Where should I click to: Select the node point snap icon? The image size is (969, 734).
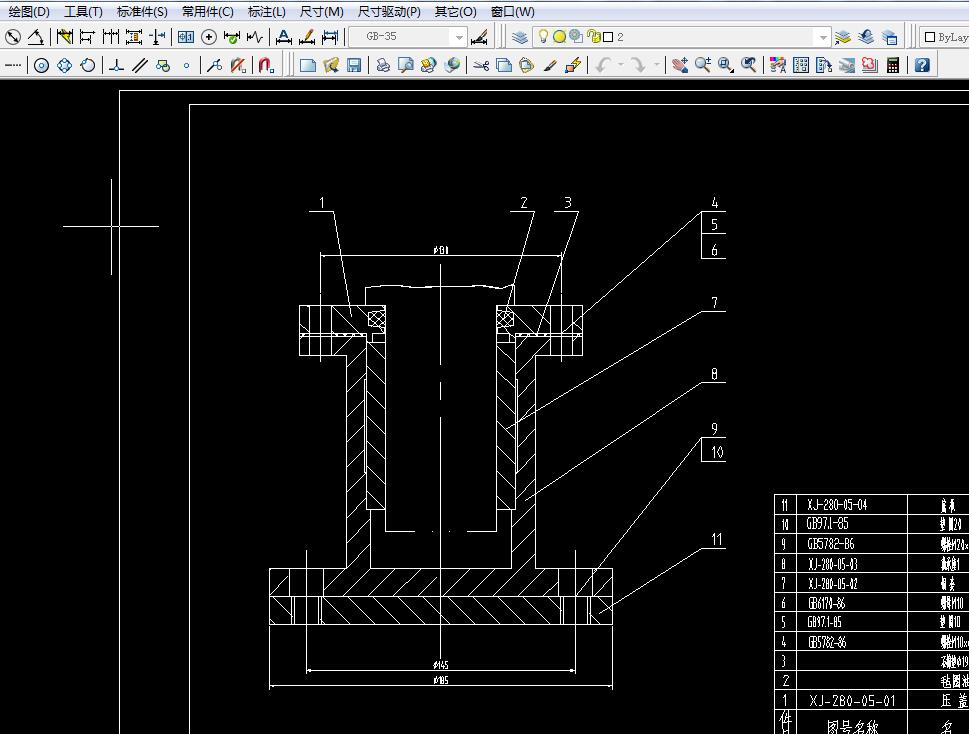point(186,65)
